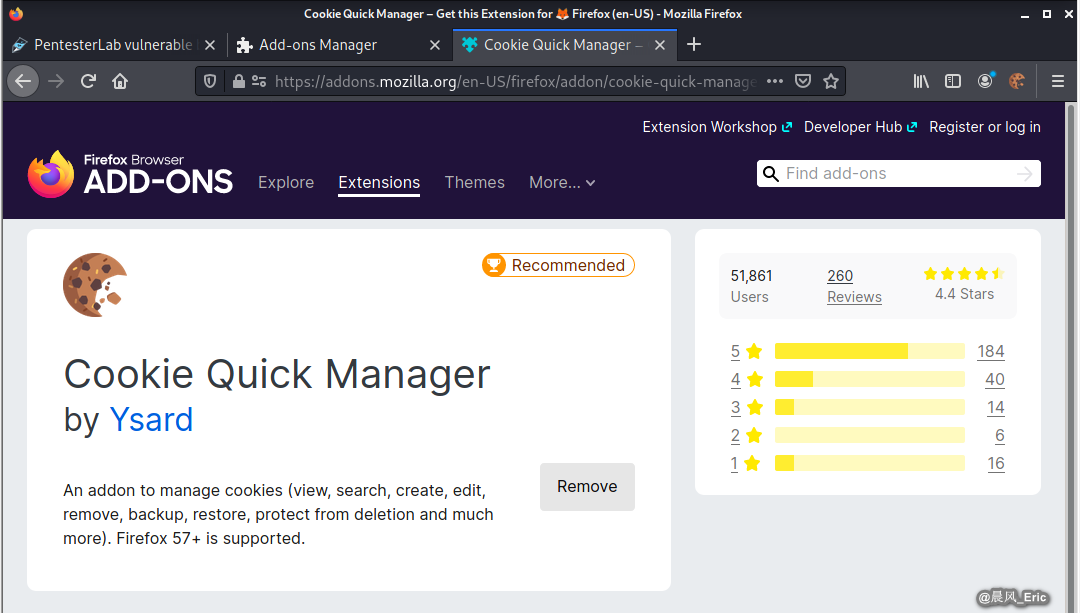Open the Themes section
Image resolution: width=1080 pixels, height=613 pixels.
[474, 182]
